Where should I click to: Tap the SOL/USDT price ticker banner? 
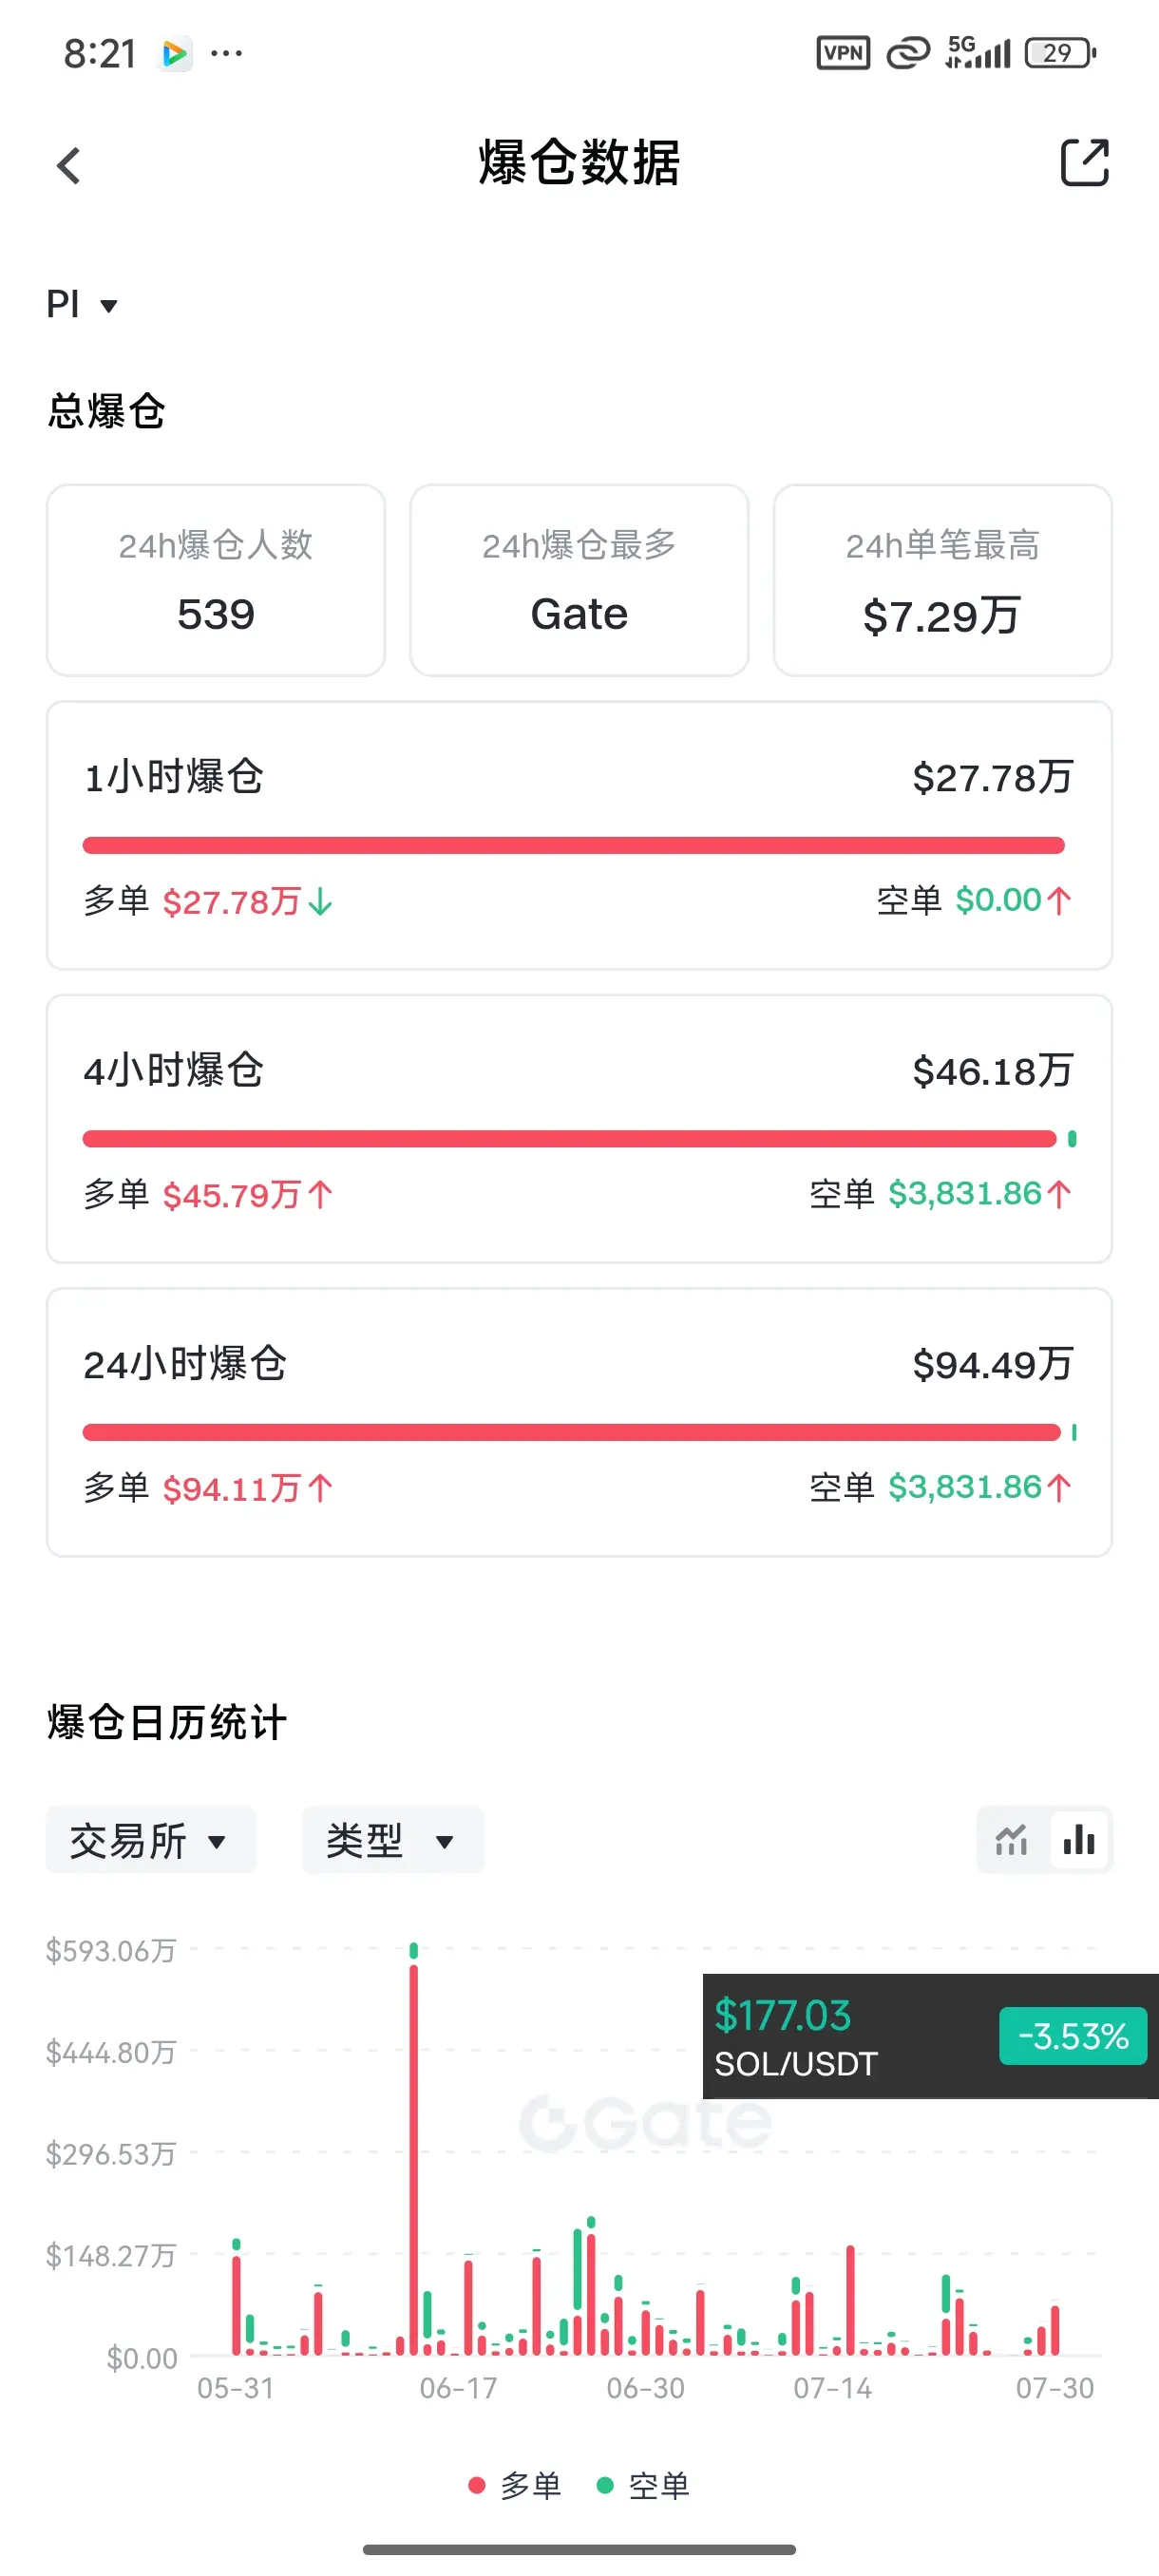coord(931,2036)
